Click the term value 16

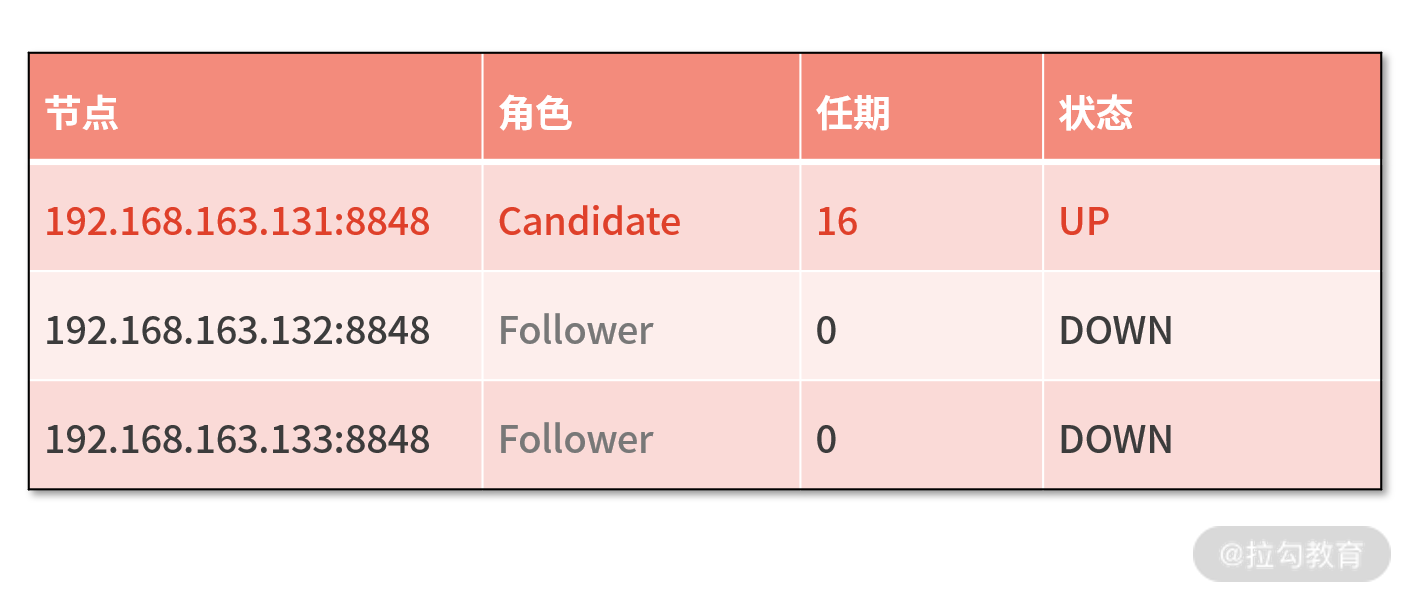(837, 221)
